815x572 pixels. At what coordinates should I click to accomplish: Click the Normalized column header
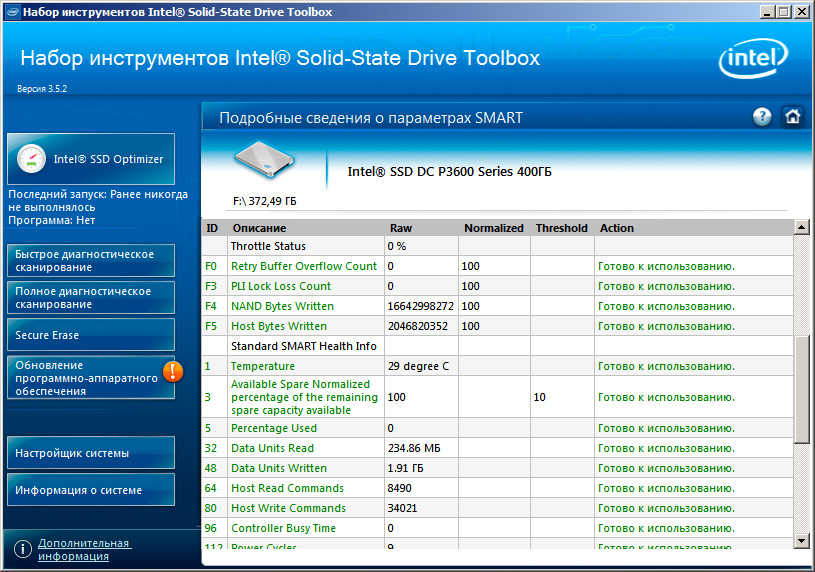(494, 228)
